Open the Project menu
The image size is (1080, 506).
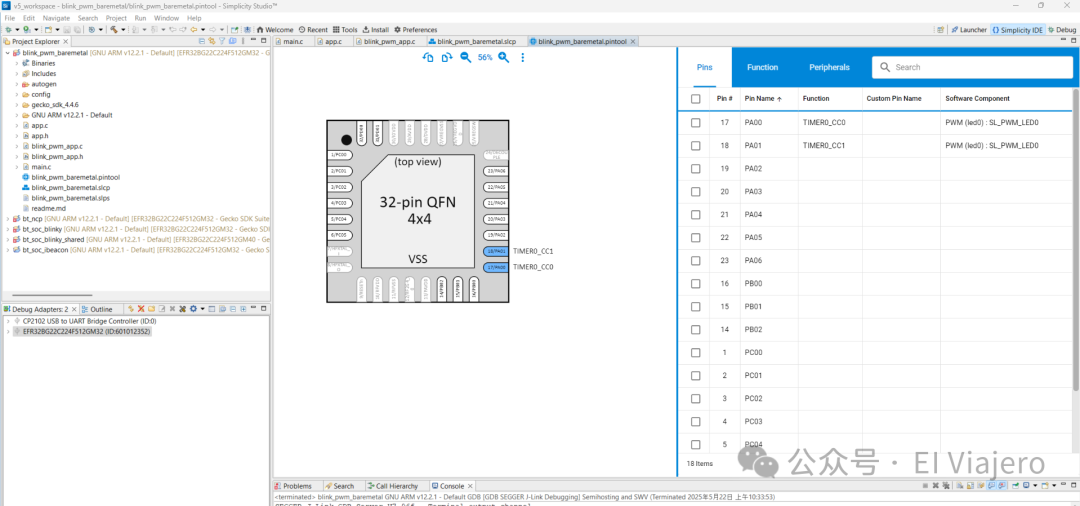point(116,18)
